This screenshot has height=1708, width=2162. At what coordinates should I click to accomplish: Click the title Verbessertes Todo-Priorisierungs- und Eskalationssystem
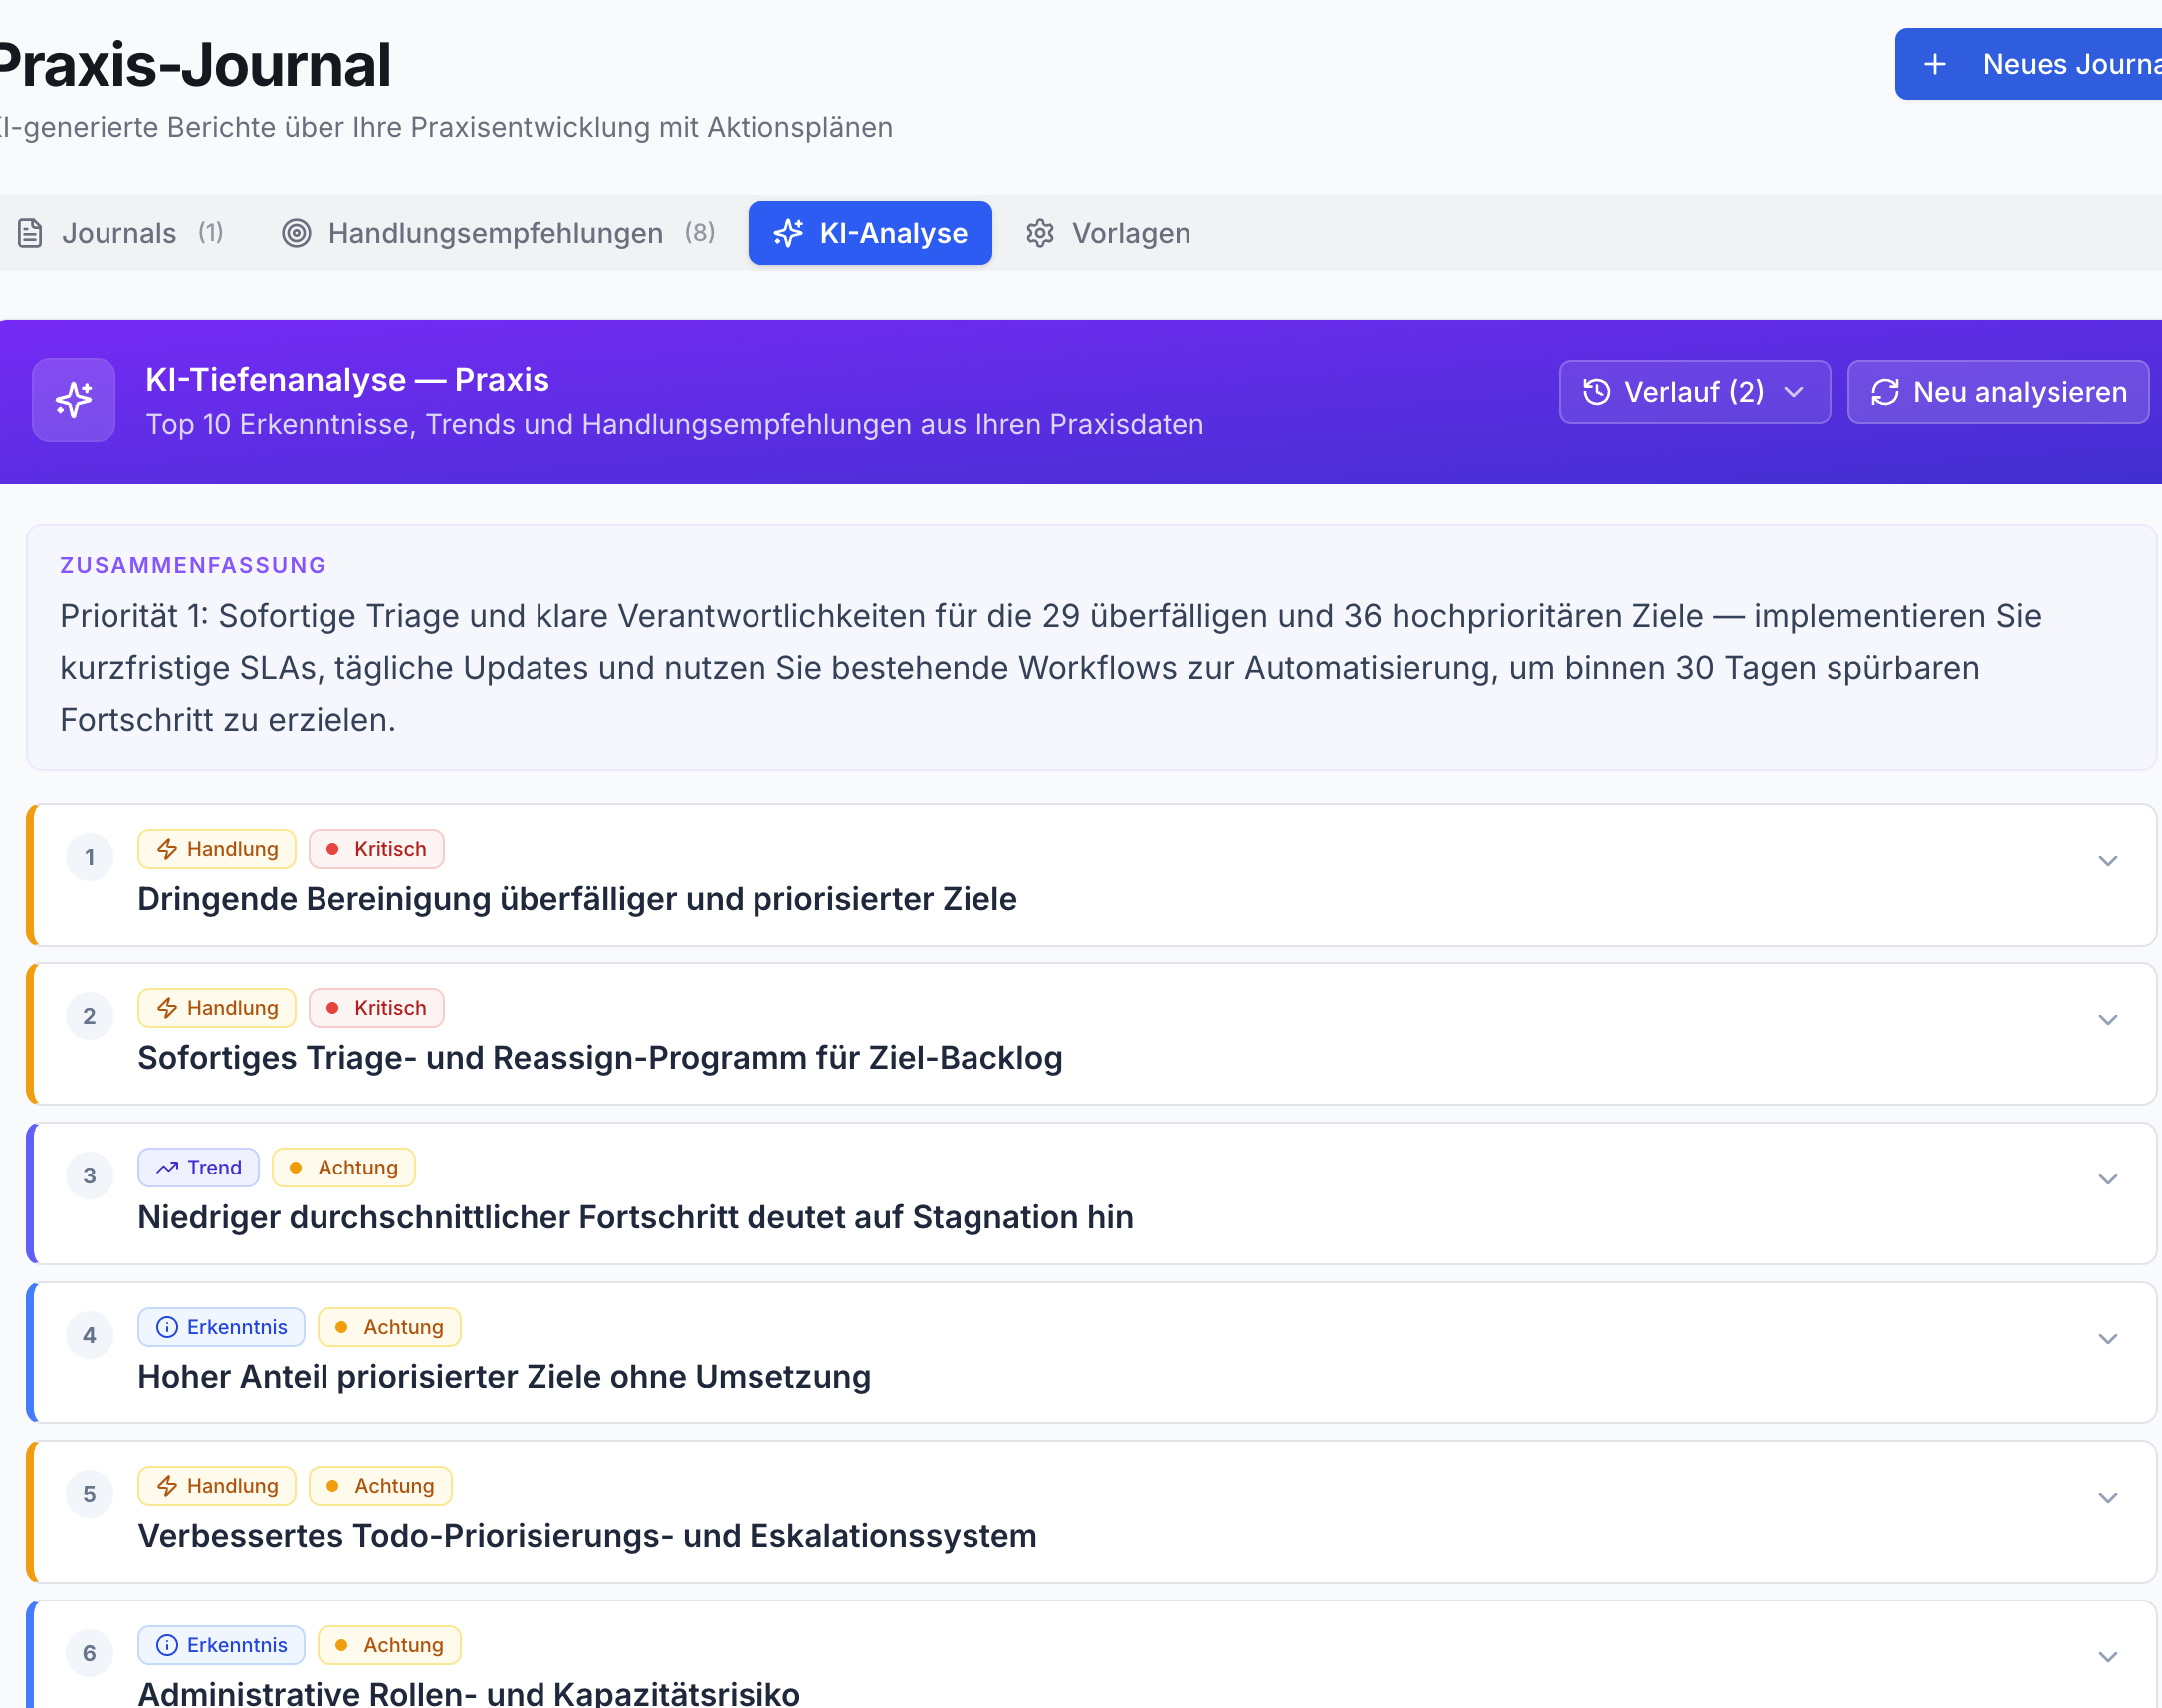pos(587,1535)
